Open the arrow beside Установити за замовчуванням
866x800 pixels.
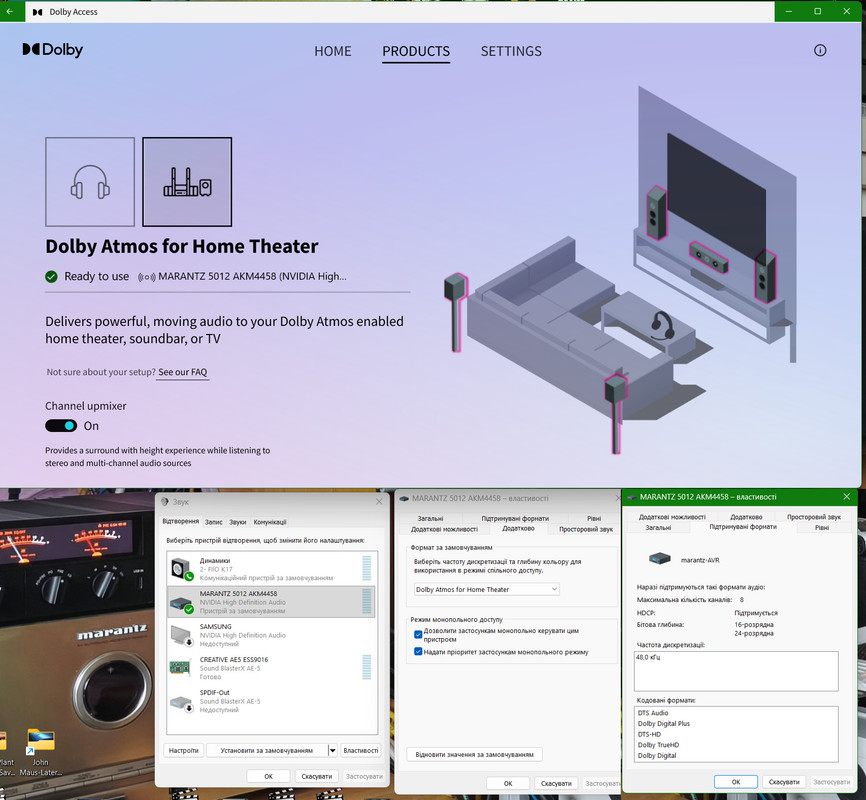pyautogui.click(x=332, y=750)
